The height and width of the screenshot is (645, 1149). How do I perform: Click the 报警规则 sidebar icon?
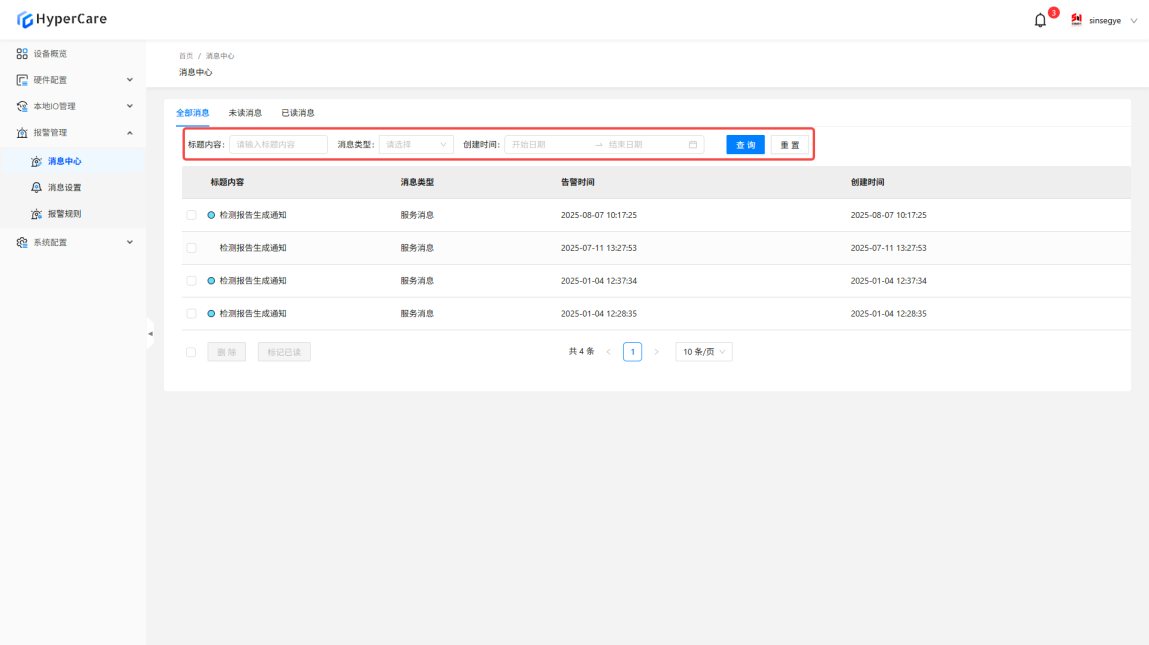click(37, 214)
